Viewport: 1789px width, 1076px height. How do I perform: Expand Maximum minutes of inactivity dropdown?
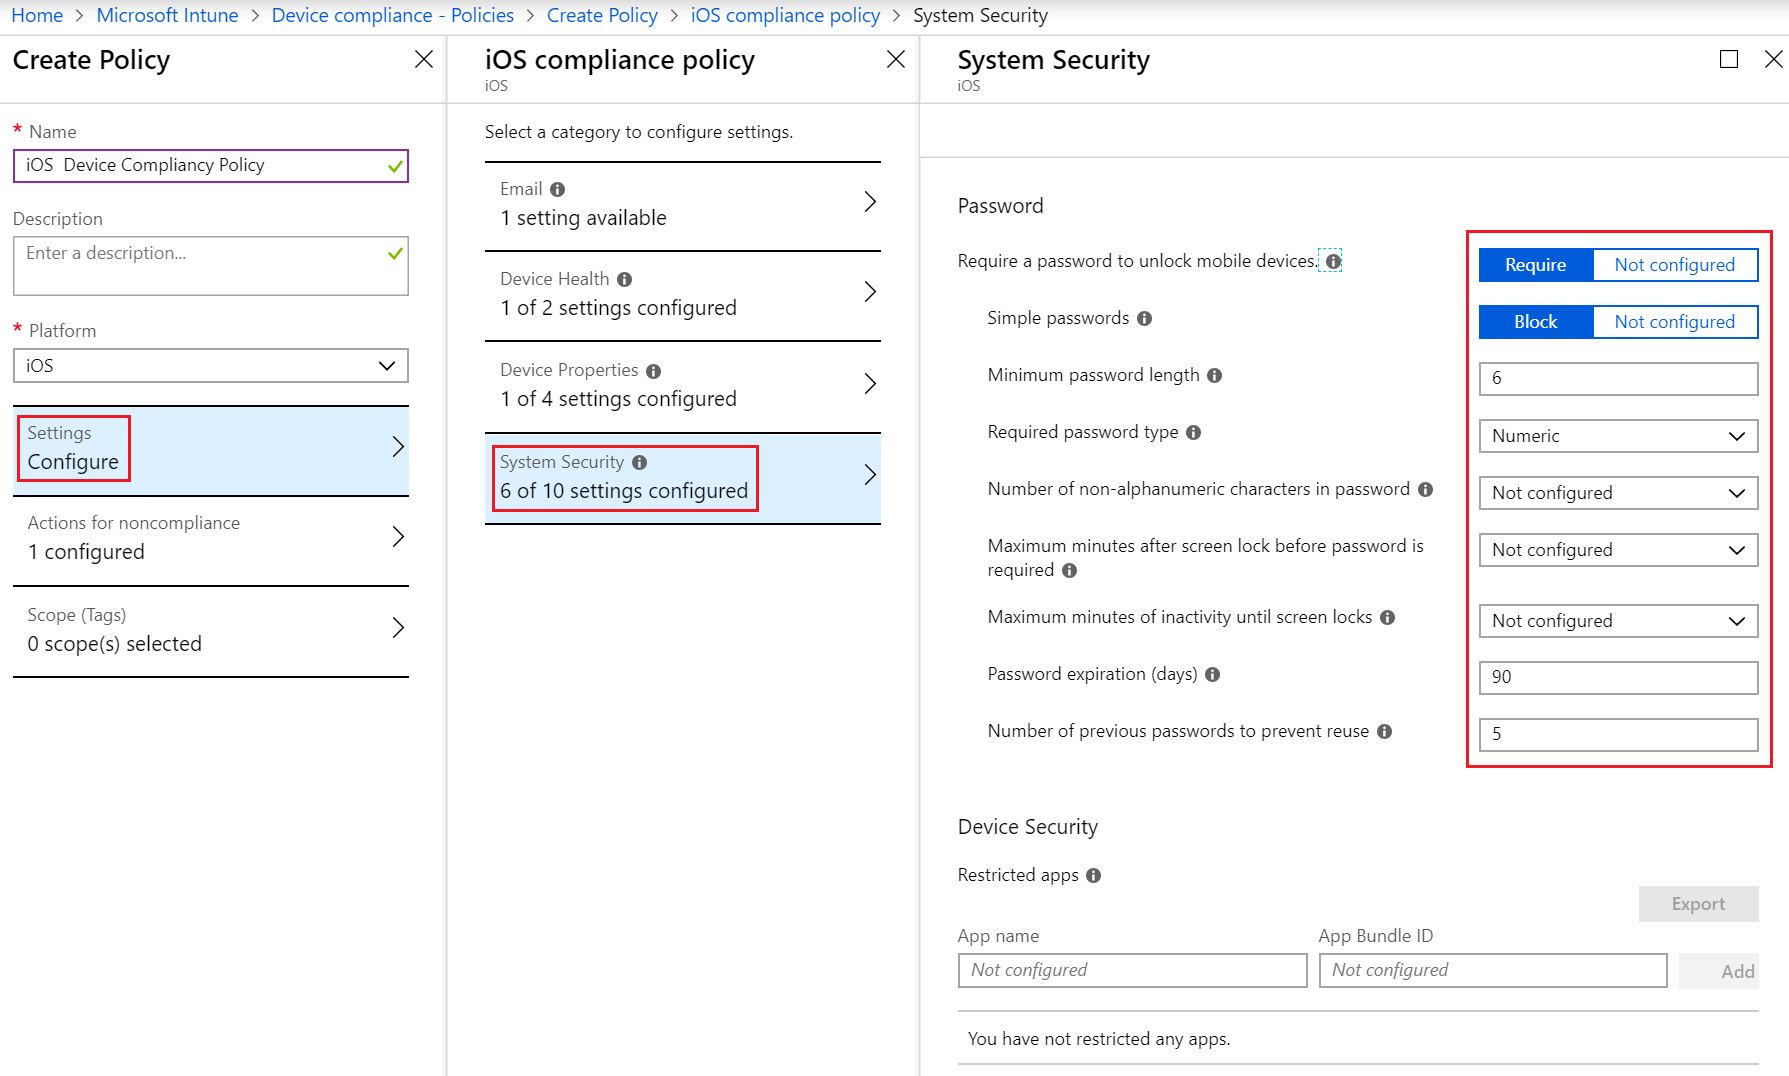pyautogui.click(x=1617, y=621)
